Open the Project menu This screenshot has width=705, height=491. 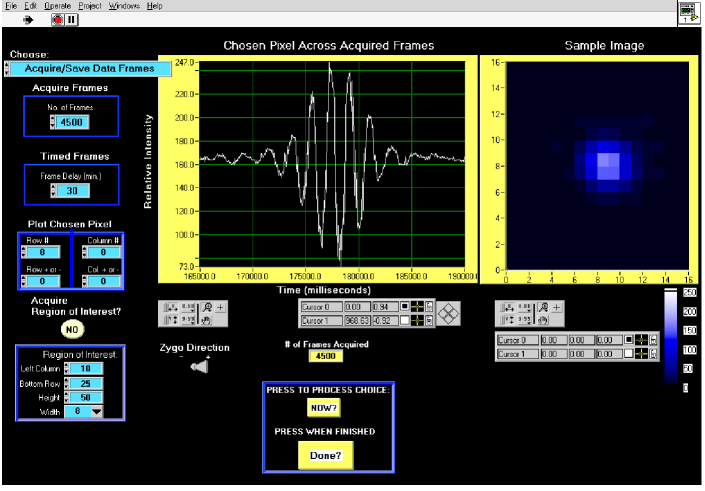90,6
